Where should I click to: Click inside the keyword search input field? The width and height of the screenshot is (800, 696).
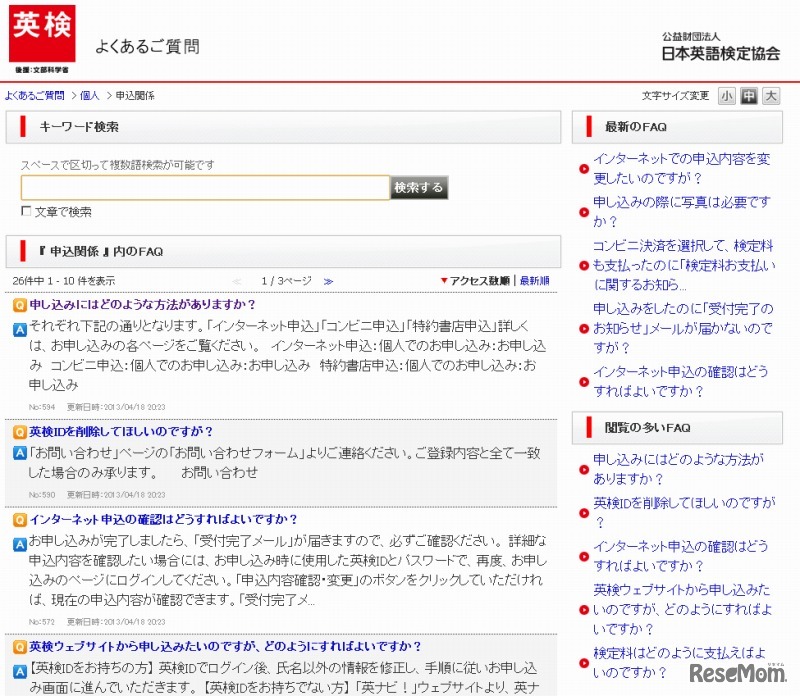tap(200, 188)
